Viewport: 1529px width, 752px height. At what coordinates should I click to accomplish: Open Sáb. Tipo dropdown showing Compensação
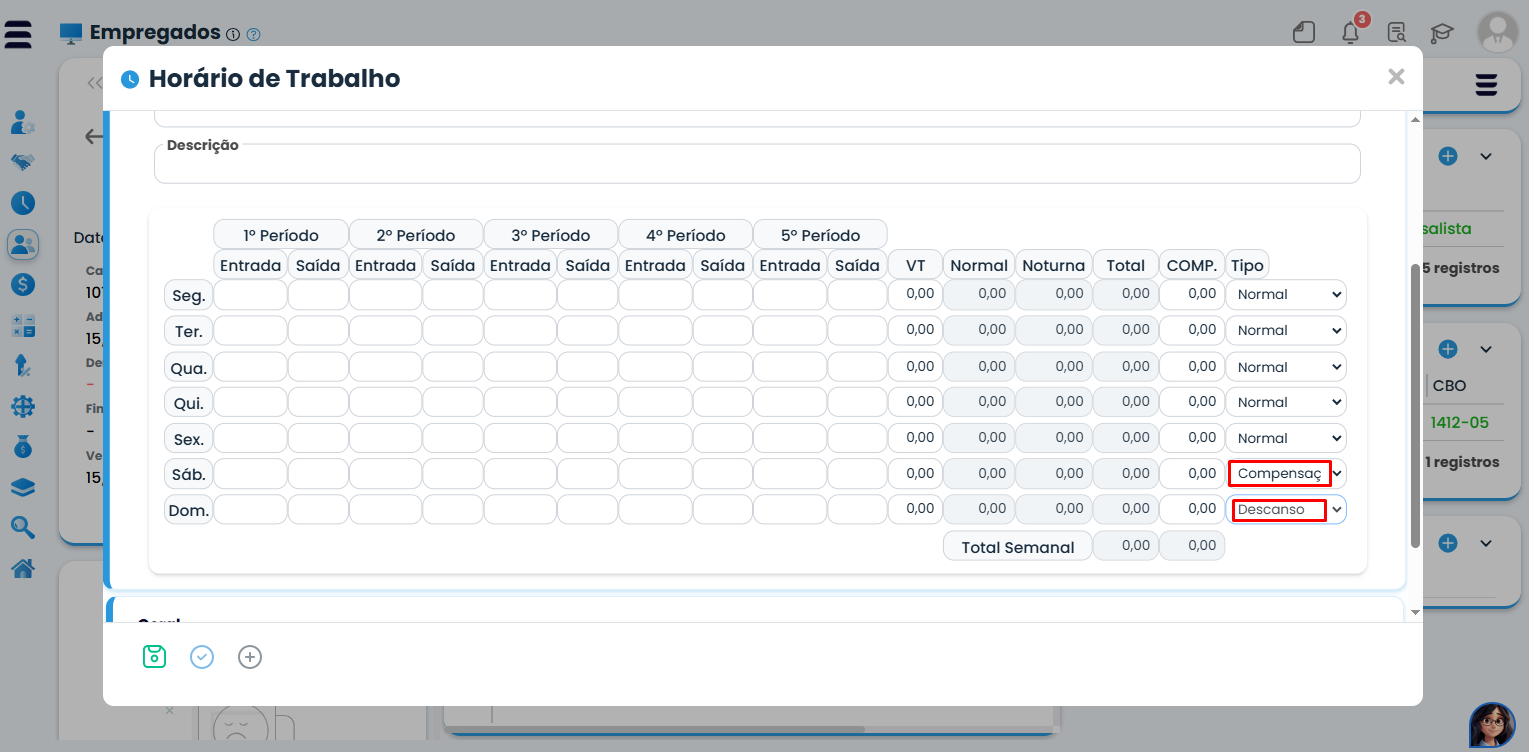click(x=1286, y=473)
